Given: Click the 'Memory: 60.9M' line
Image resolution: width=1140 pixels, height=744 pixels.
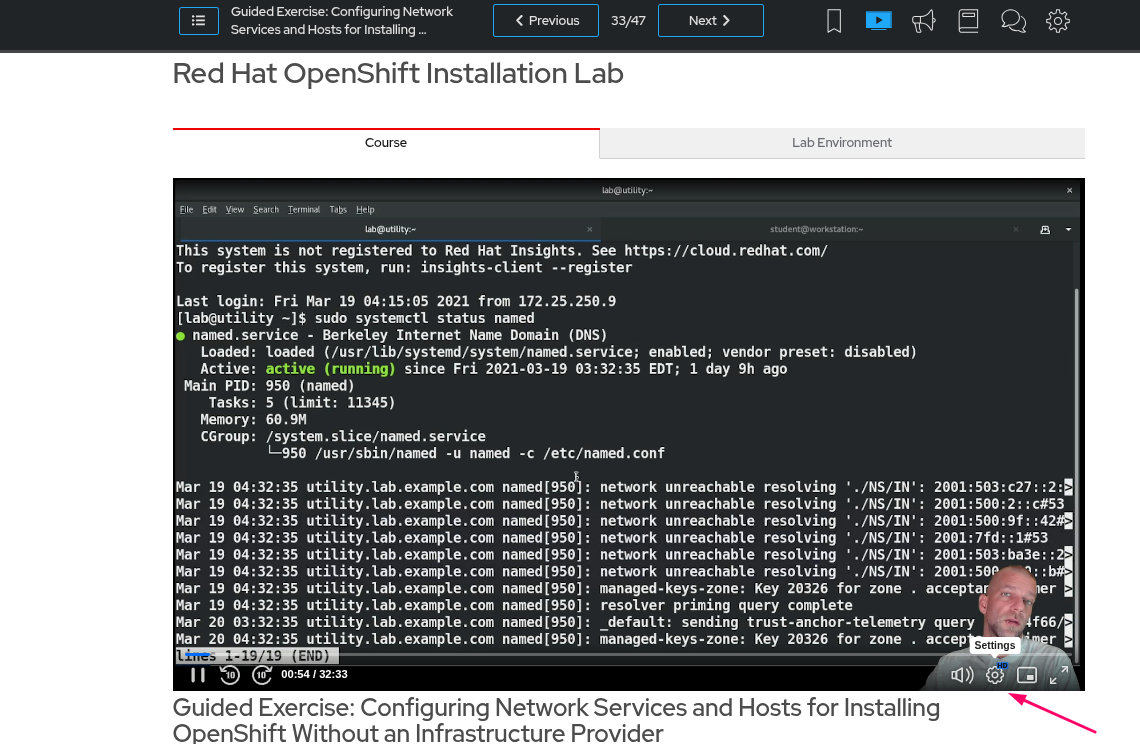Looking at the screenshot, I should 253,420.
